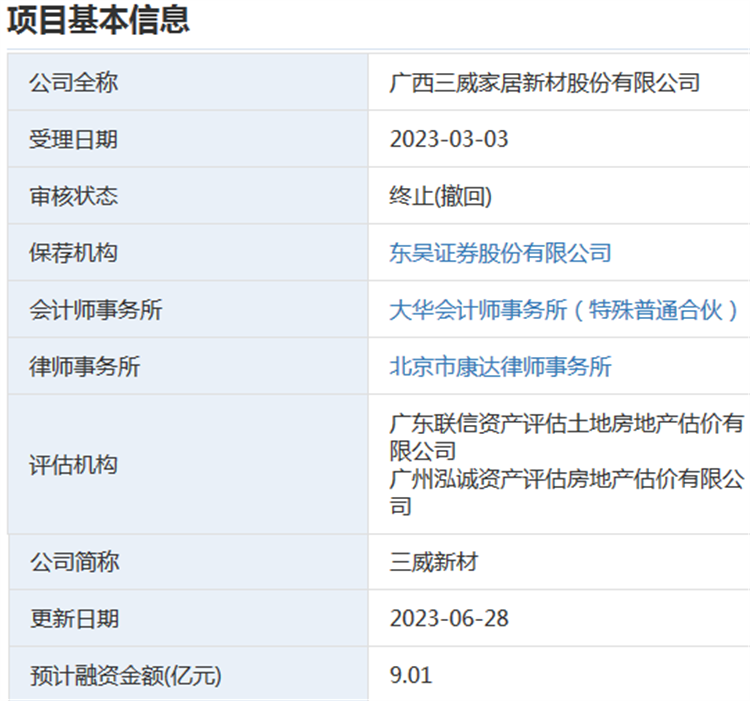Select the short name 三威新材

[x=434, y=562]
